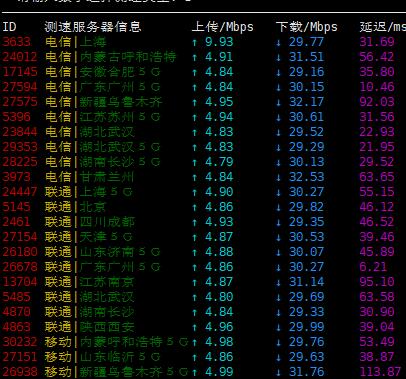
Task: Select server ID 30232
Action: 20,342
